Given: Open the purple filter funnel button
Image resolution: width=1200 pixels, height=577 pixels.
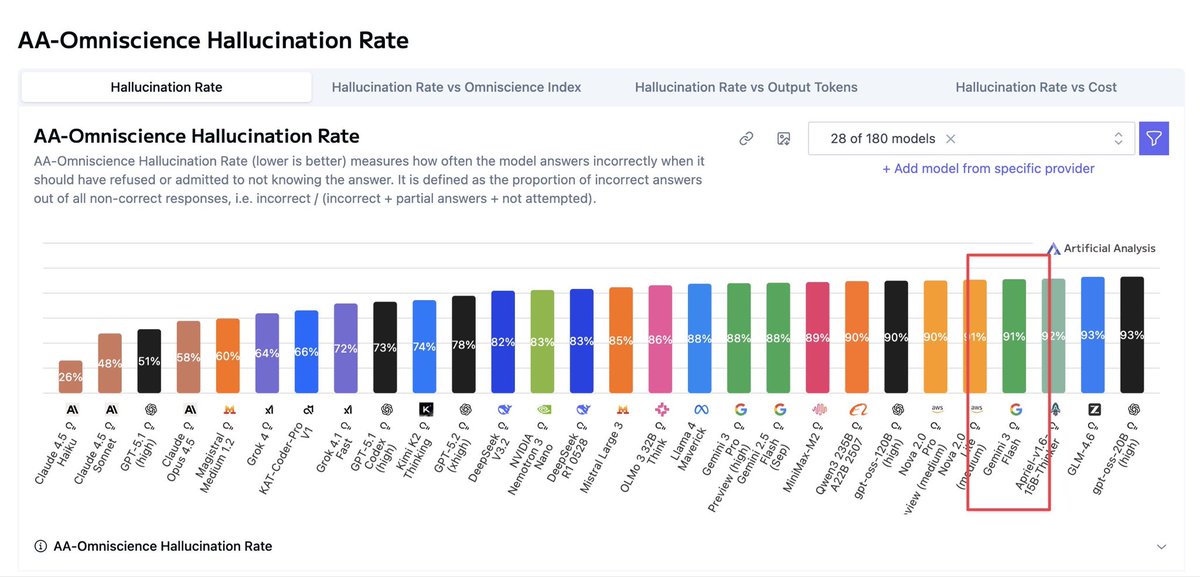Looking at the screenshot, I should [x=1154, y=139].
